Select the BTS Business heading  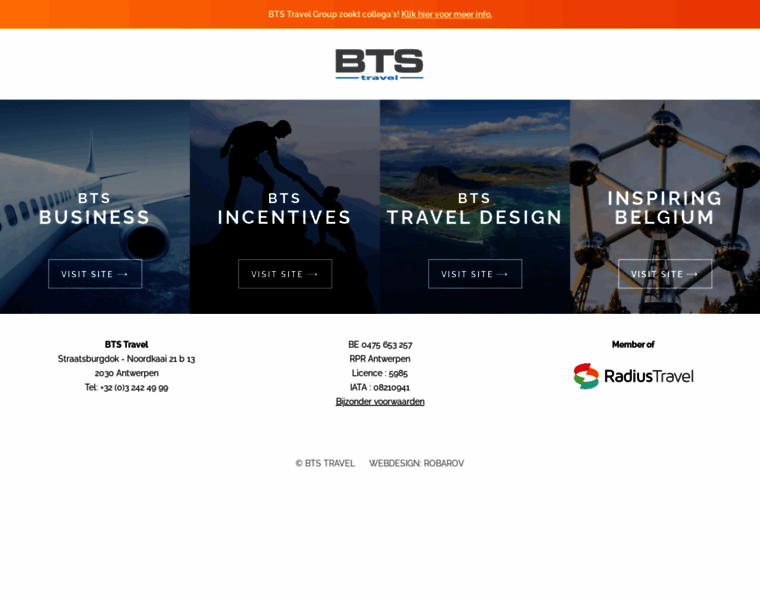pos(95,209)
